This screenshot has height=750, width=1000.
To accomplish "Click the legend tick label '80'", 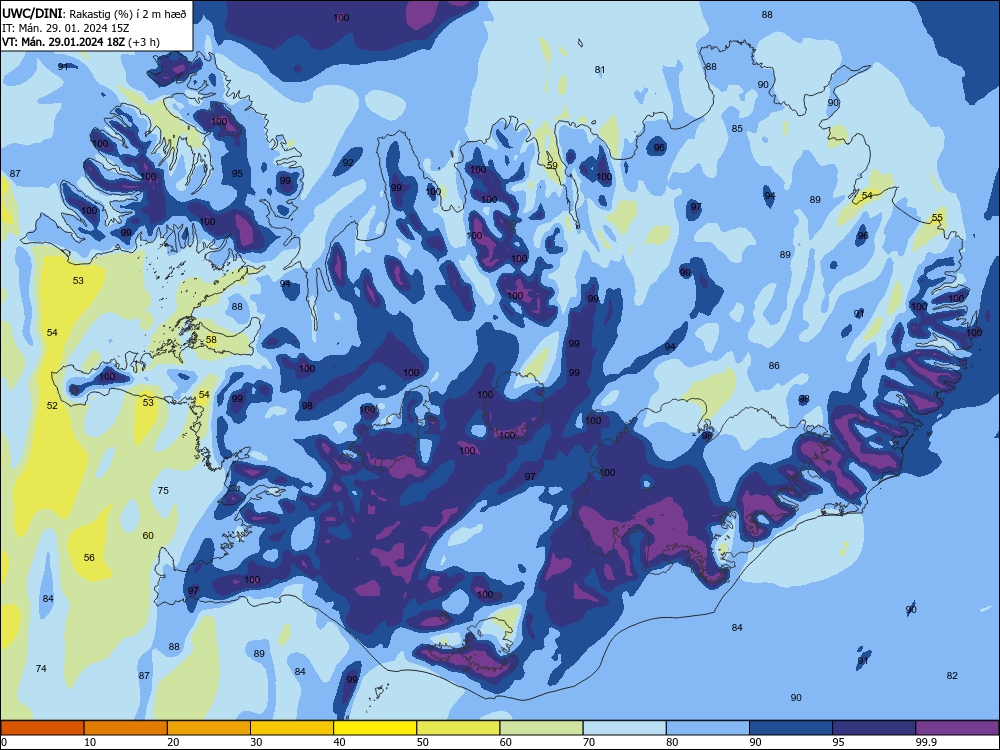I will pos(672,742).
